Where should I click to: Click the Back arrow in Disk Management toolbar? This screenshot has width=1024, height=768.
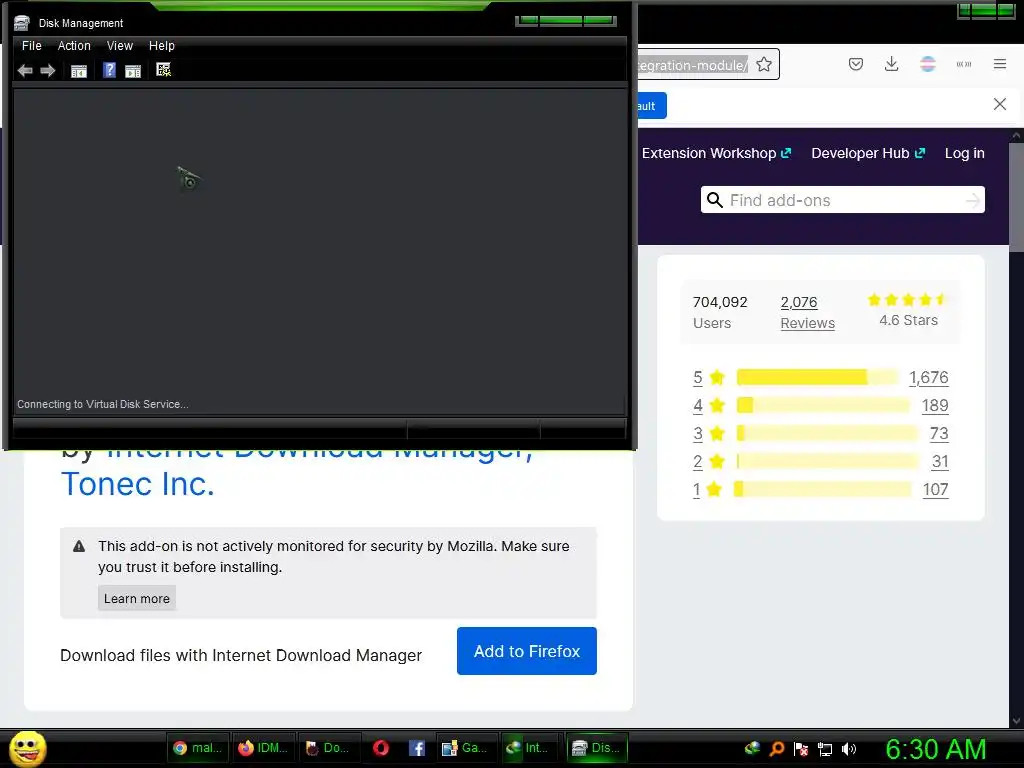(25, 71)
